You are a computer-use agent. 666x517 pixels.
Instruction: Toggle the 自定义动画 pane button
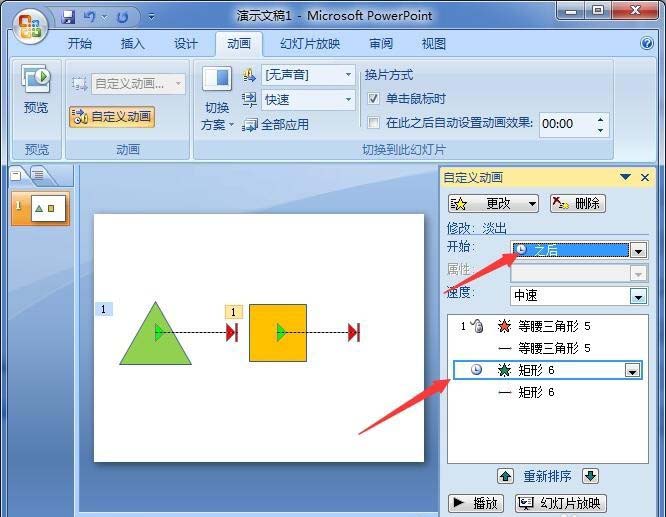pyautogui.click(x=112, y=117)
